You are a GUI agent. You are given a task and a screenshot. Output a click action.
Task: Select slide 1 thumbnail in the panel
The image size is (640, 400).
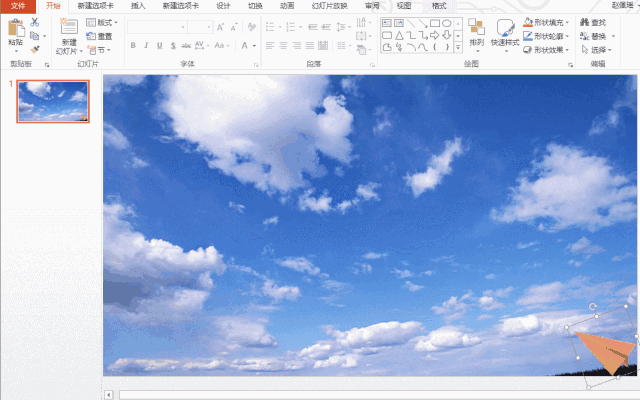point(53,102)
